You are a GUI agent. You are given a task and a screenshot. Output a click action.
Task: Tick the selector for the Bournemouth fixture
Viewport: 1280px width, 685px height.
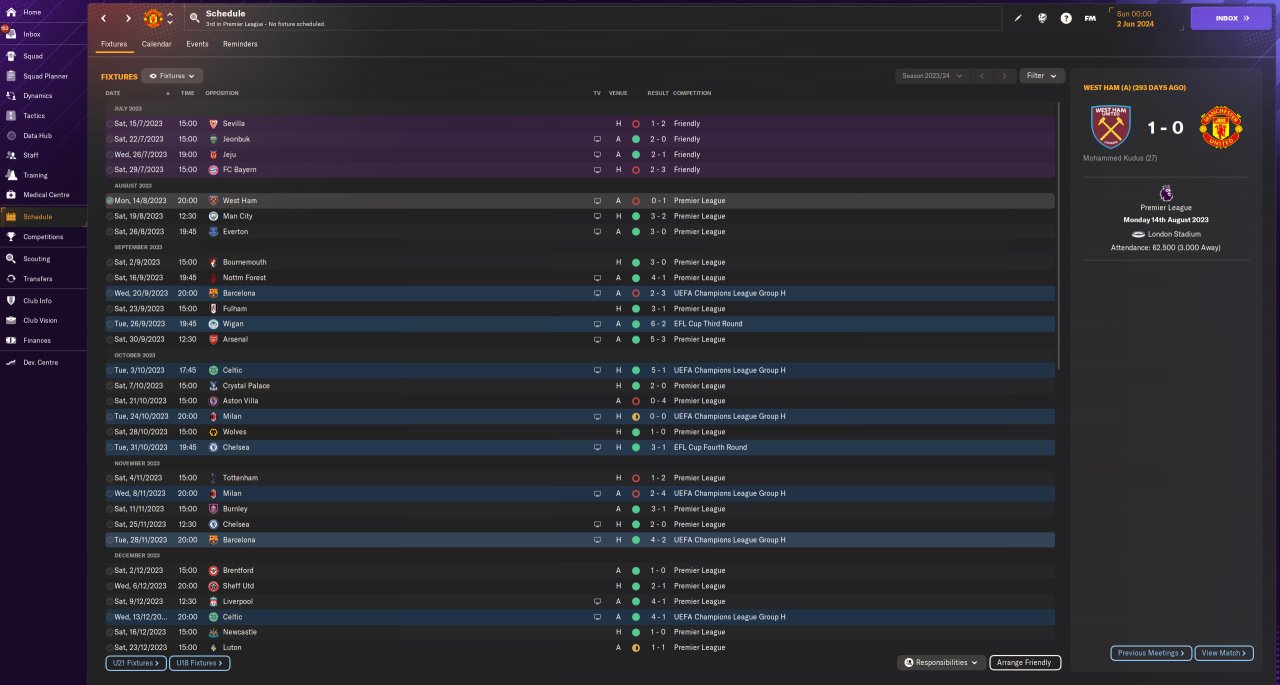pyautogui.click(x=110, y=262)
